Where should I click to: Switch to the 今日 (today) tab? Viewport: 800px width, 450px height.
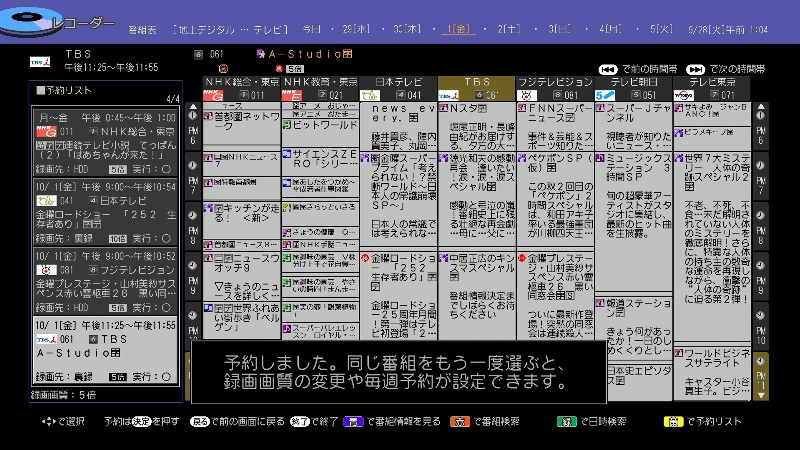[x=311, y=30]
